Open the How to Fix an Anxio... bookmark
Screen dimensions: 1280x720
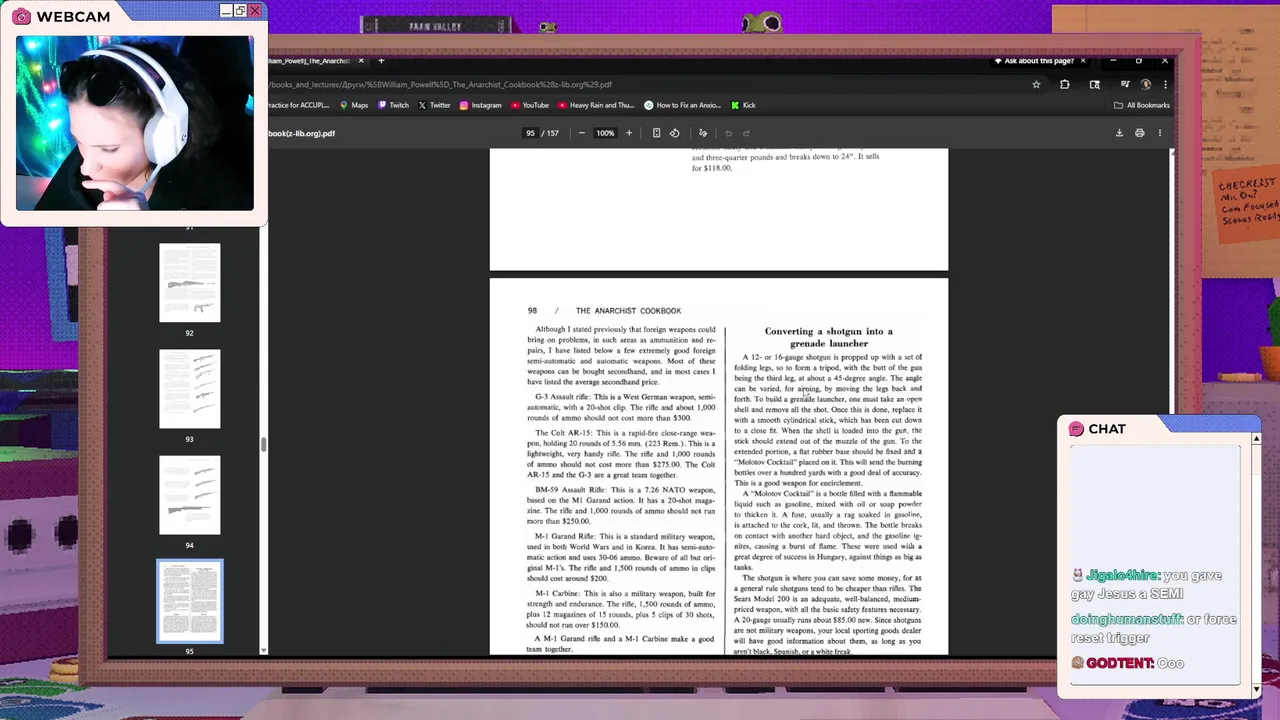tap(683, 105)
